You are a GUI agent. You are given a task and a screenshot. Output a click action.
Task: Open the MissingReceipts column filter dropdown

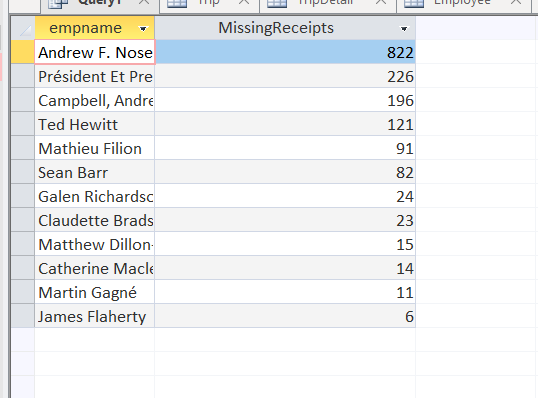404,28
